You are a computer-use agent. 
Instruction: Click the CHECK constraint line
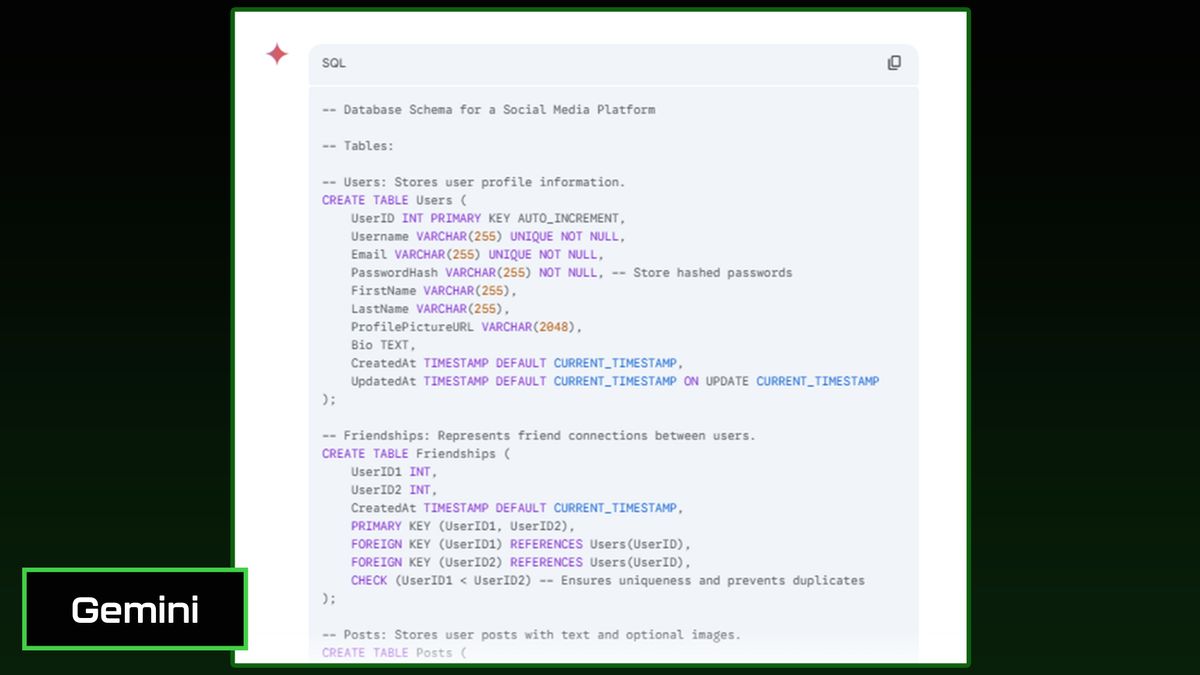(x=606, y=580)
